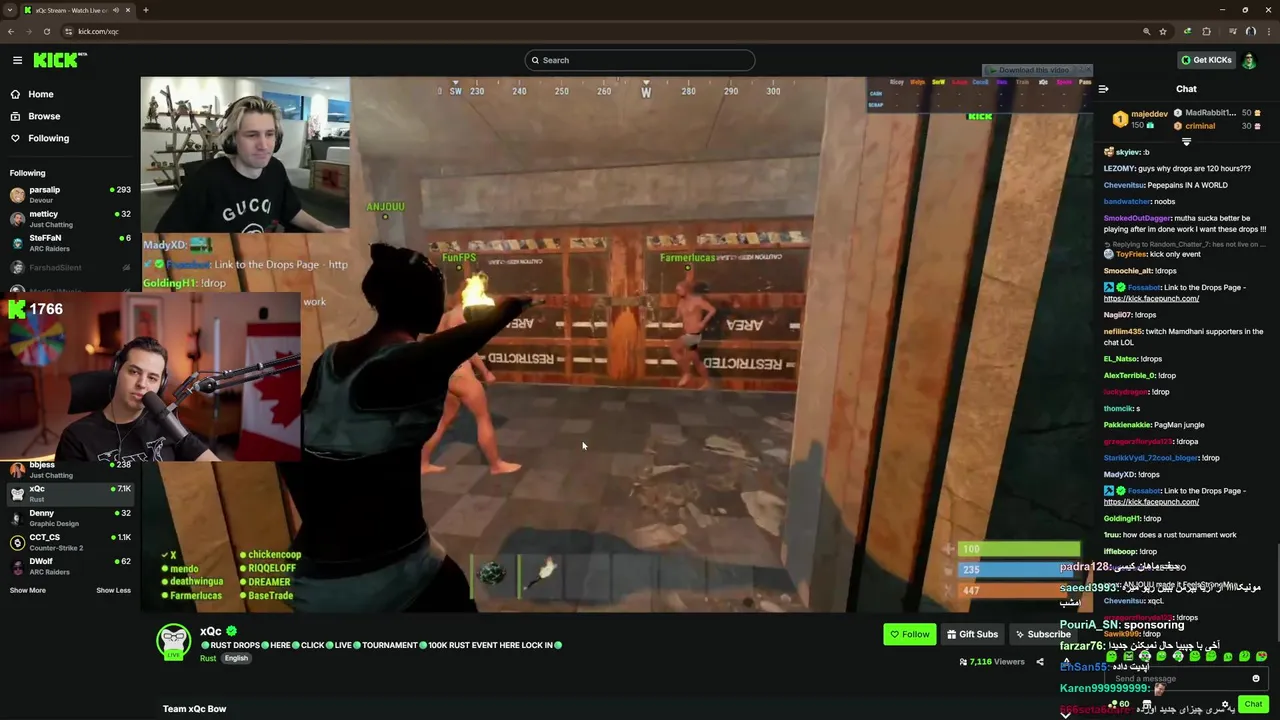Image resolution: width=1280 pixels, height=720 pixels.
Task: Open the browser three-dot menu
Action: 1268,31
